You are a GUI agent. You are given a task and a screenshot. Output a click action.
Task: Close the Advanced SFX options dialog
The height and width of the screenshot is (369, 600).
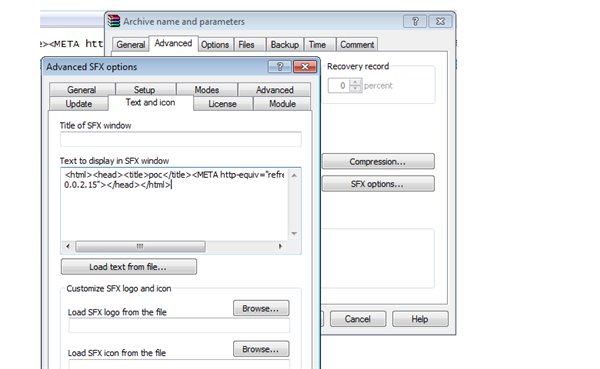[x=305, y=67]
